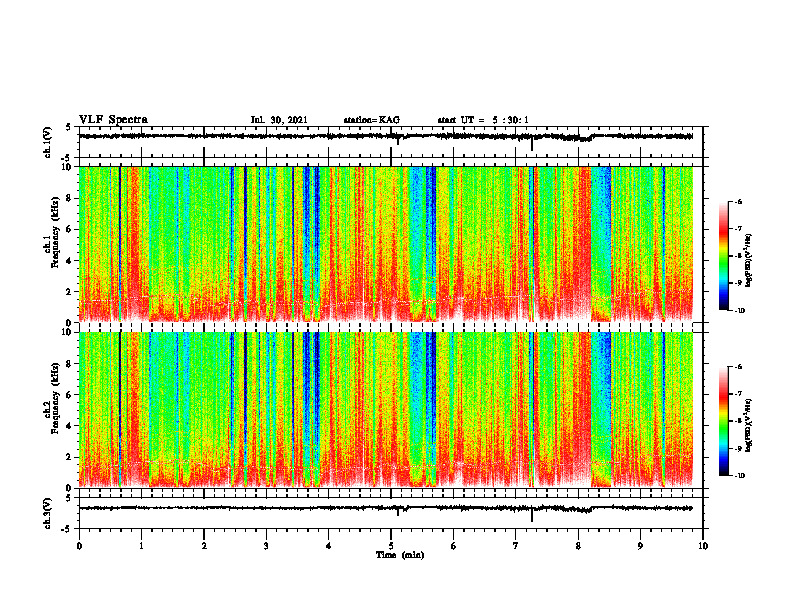This screenshot has height=612, width=792.
Task: Click the time axis tick label "10"
Action: tap(703, 546)
